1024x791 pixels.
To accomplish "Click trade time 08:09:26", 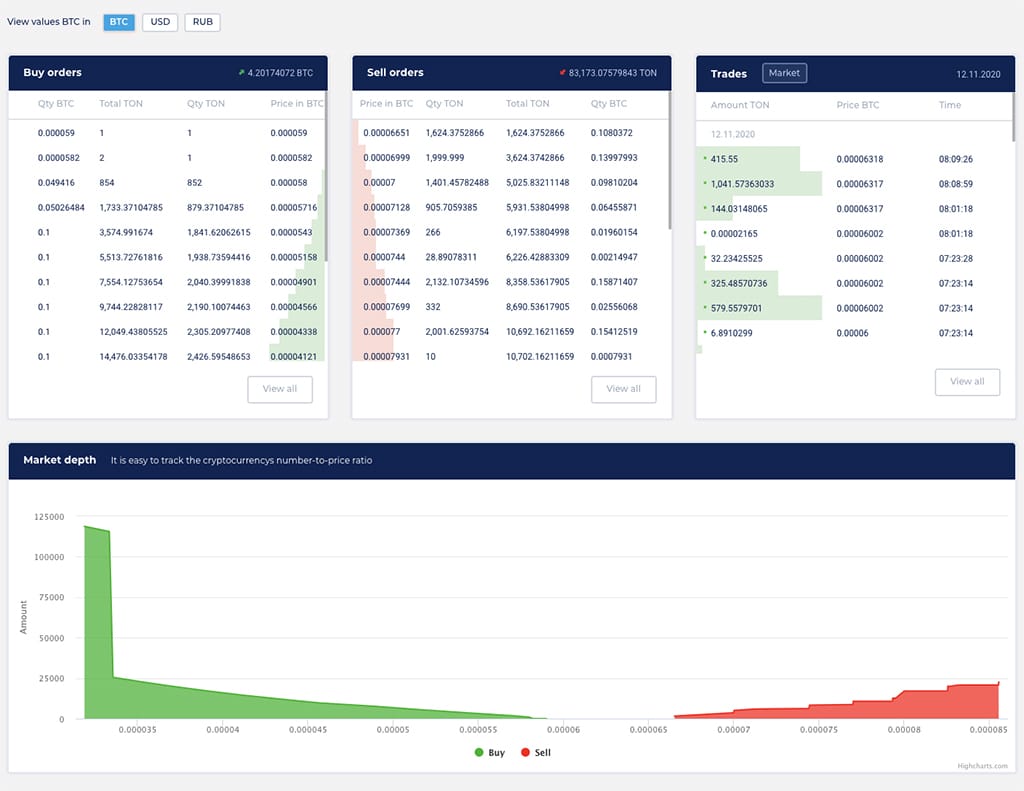I will (955, 159).
